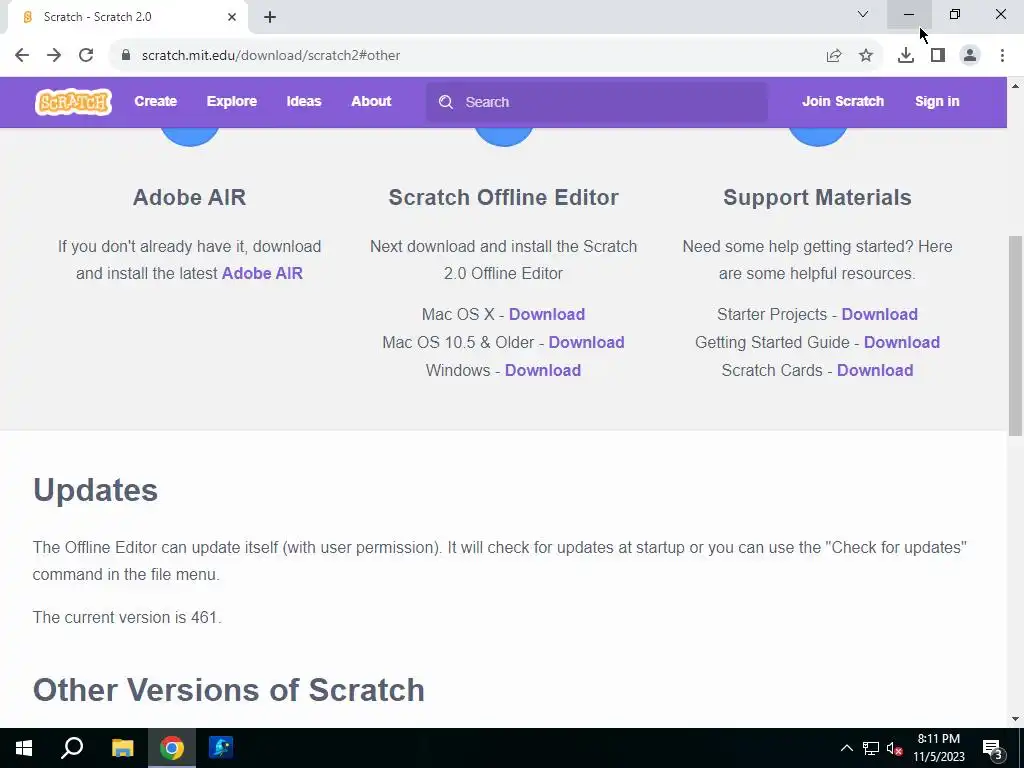Click Chrome icon in taskbar
Screen dimensions: 1024x768
pos(172,748)
